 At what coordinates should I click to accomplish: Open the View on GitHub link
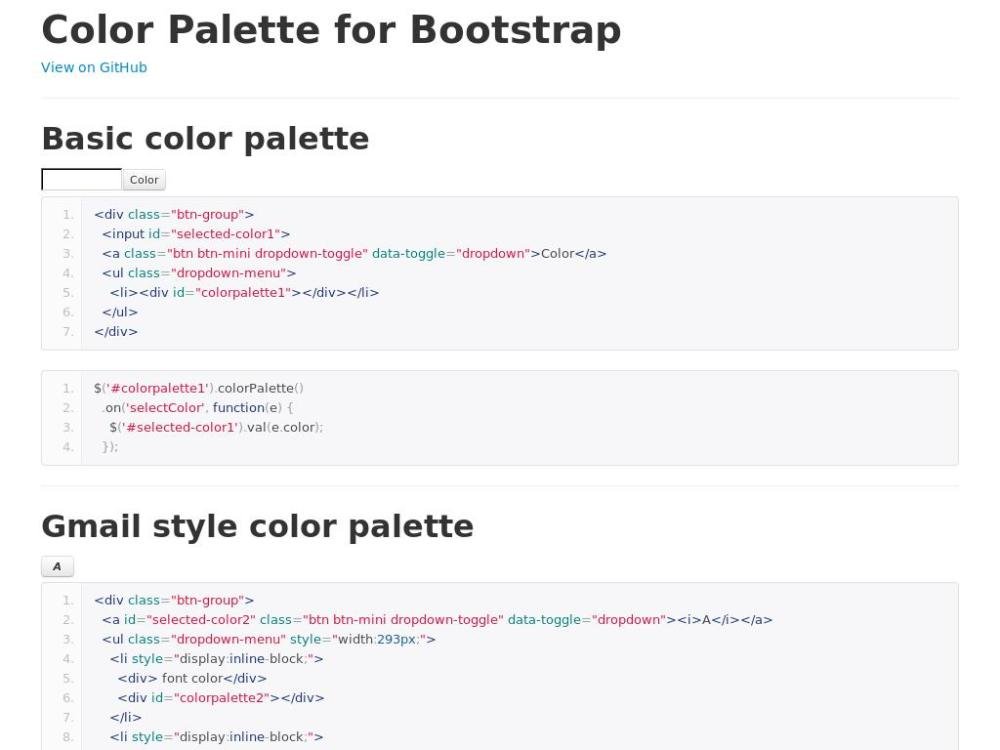point(94,67)
